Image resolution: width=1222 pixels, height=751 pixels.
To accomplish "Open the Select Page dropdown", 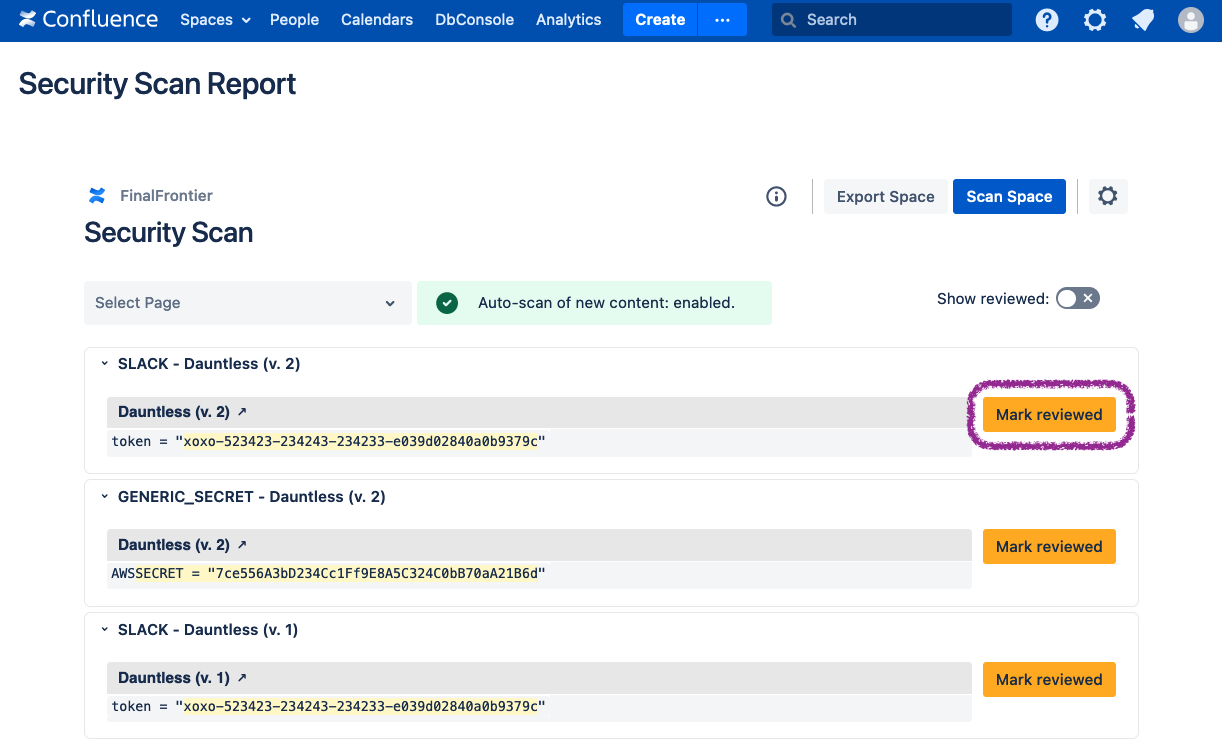I will click(x=247, y=303).
